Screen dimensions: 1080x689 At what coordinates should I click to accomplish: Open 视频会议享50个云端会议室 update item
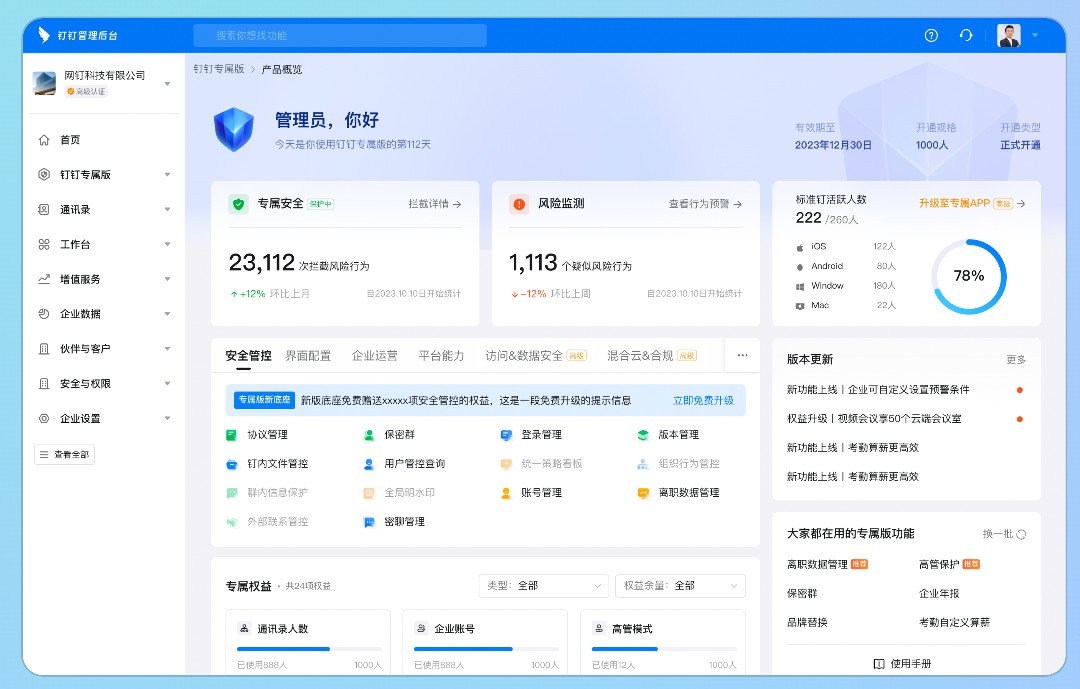(x=874, y=418)
